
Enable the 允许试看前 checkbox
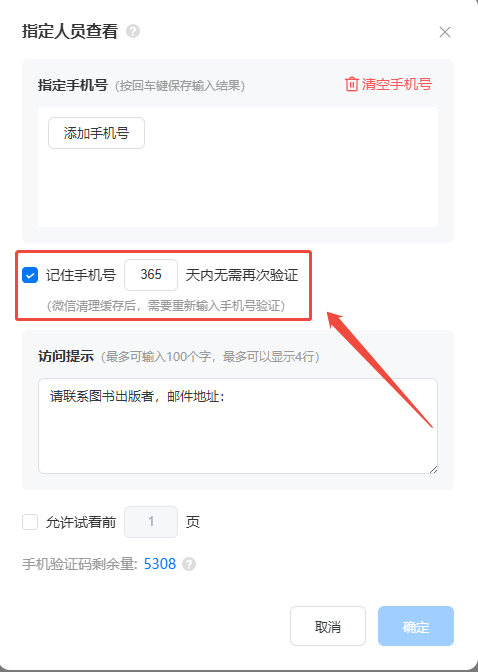(30, 522)
